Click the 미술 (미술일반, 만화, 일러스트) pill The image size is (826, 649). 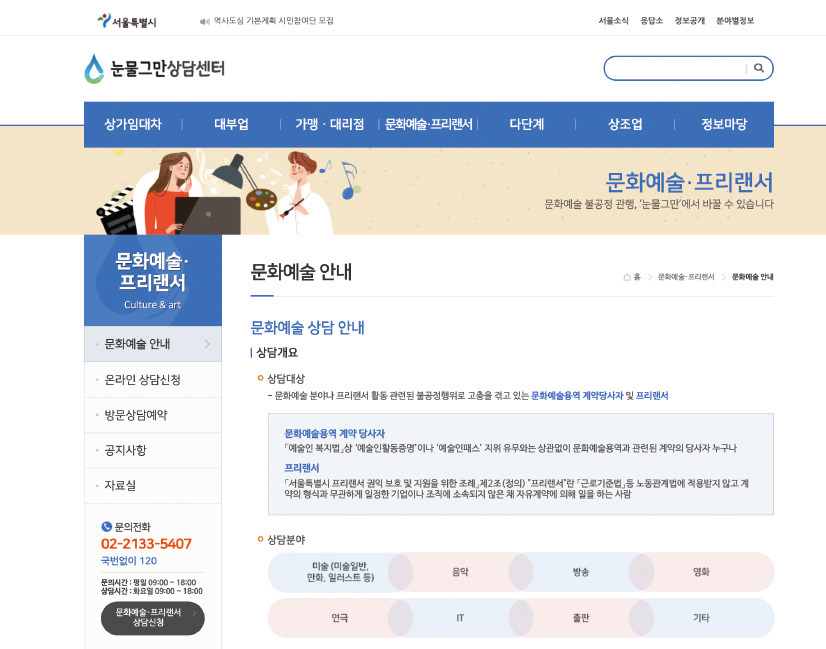[x=340, y=572]
